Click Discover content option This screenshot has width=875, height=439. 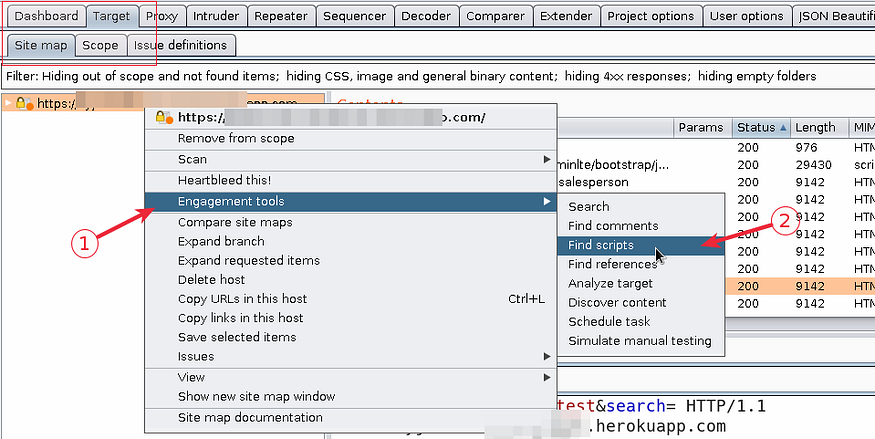pos(617,302)
